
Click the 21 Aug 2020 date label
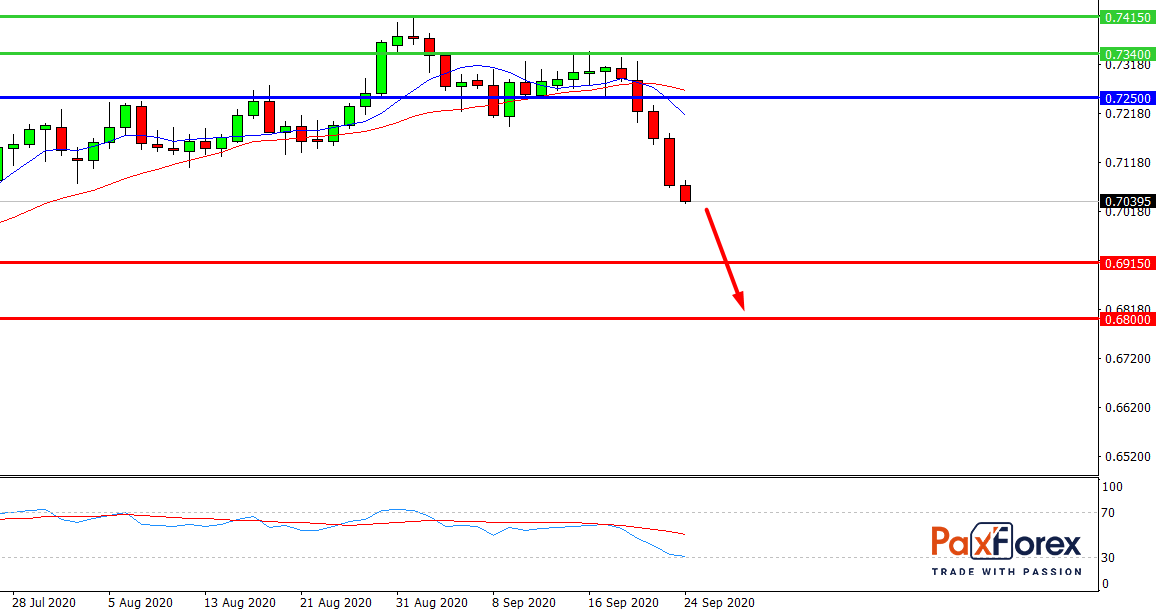click(336, 602)
